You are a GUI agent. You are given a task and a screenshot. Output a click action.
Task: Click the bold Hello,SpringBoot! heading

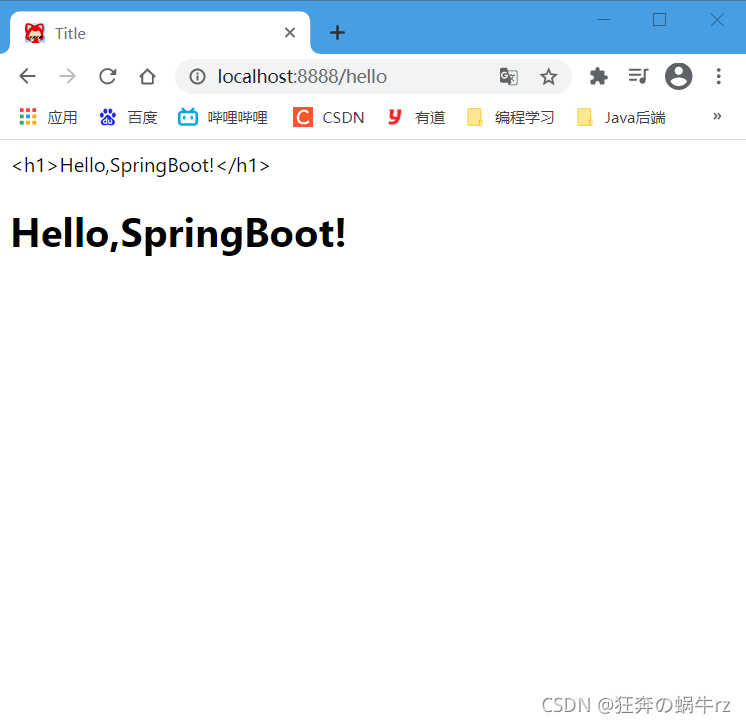[x=179, y=234]
